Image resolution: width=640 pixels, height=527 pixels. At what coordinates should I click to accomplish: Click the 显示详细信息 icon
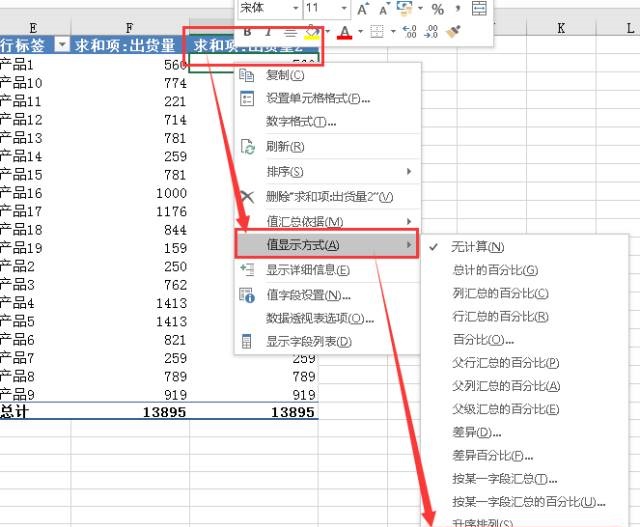[x=247, y=269]
